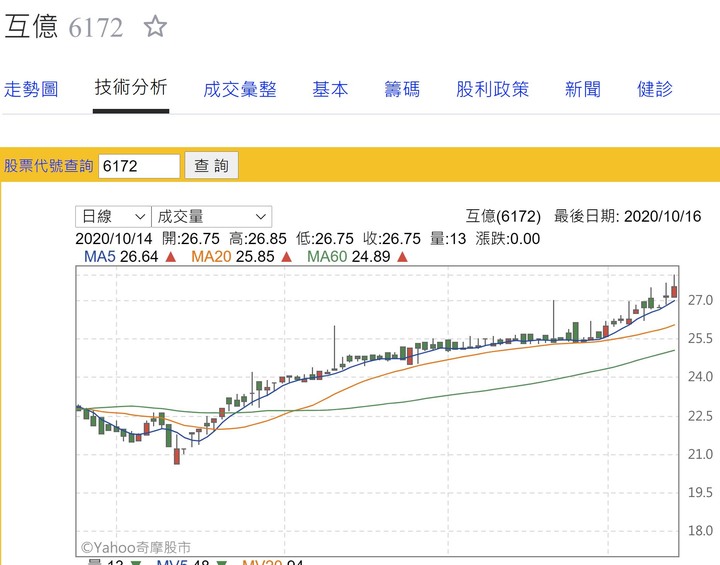720x565 pixels.
Task: Click the 27.0 price axis label
Action: (700, 300)
